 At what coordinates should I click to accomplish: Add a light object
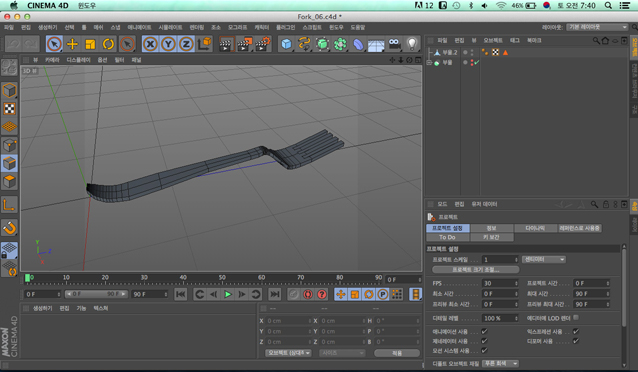[x=412, y=44]
